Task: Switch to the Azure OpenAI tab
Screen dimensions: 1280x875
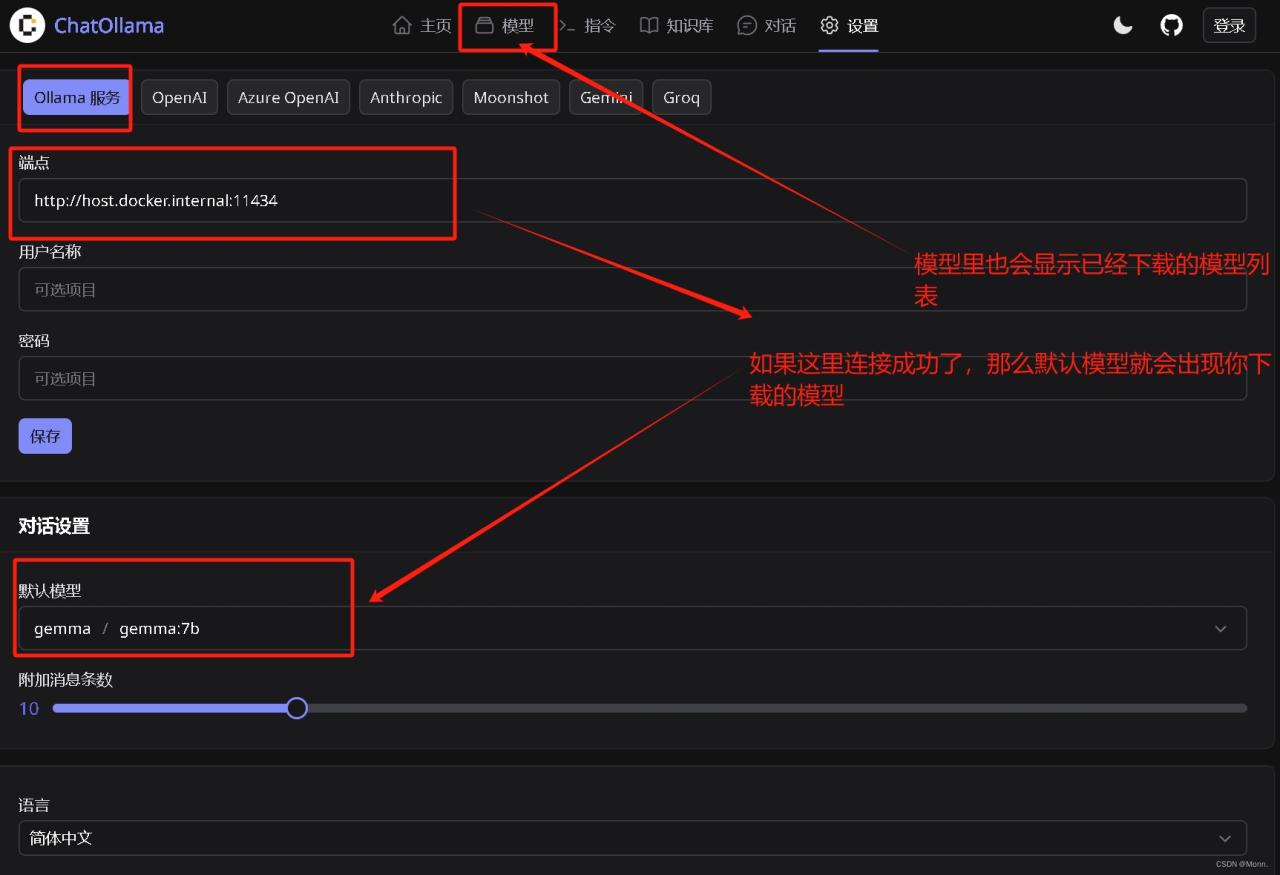Action: click(x=288, y=98)
